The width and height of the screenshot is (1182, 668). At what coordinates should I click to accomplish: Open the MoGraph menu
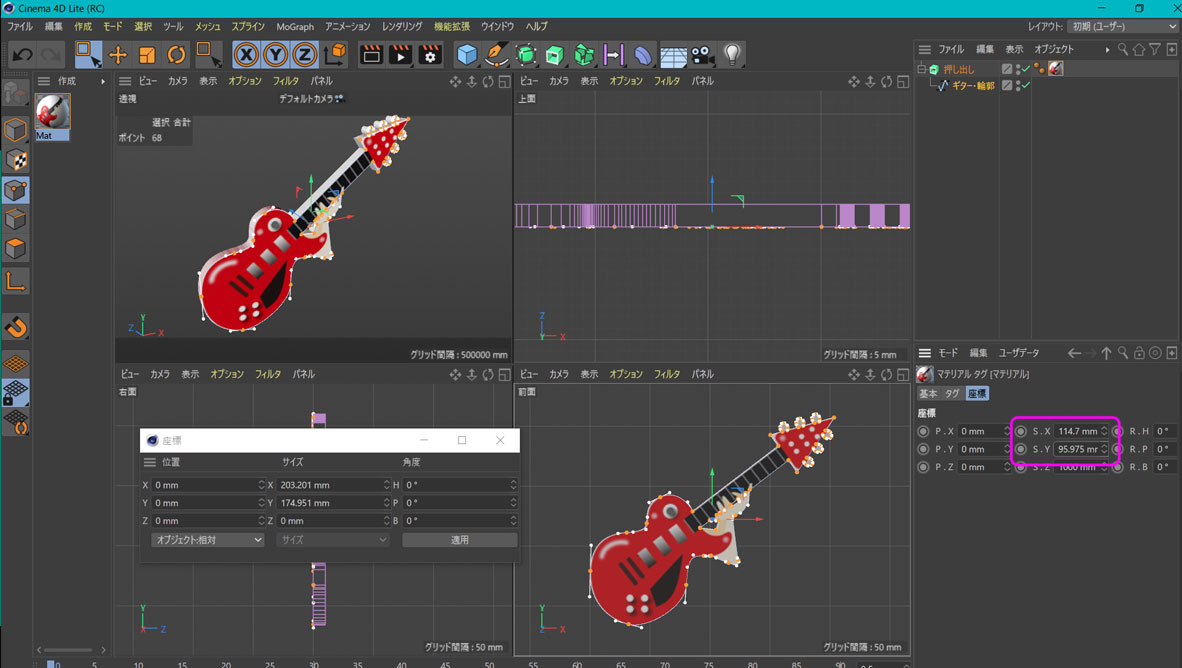click(x=295, y=27)
